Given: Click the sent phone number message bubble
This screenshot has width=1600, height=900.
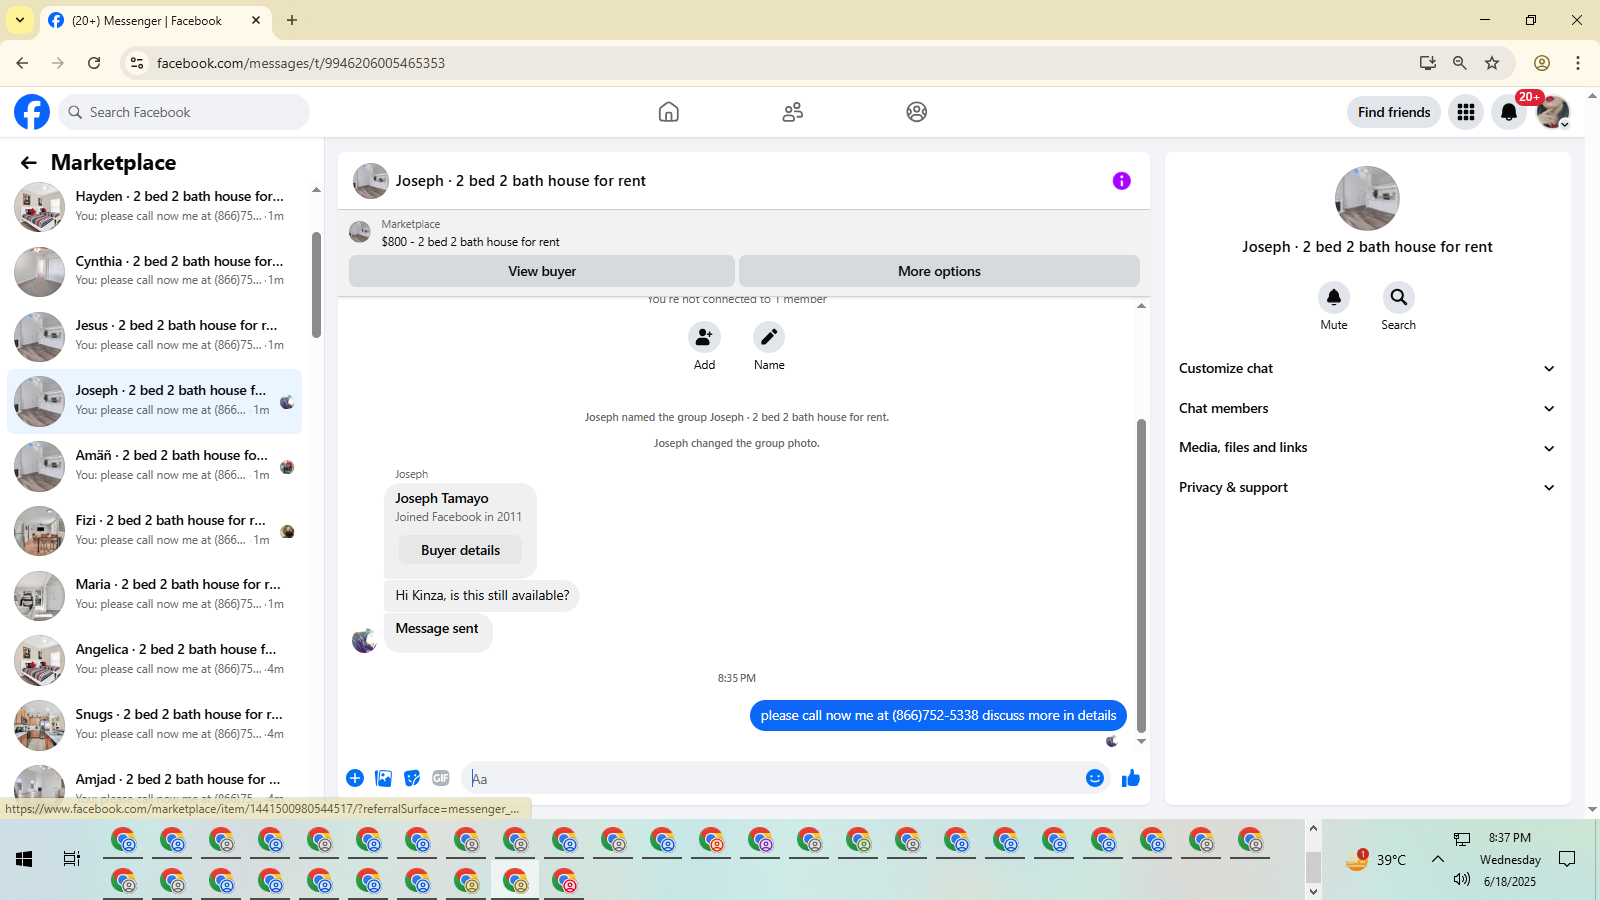Looking at the screenshot, I should point(938,715).
